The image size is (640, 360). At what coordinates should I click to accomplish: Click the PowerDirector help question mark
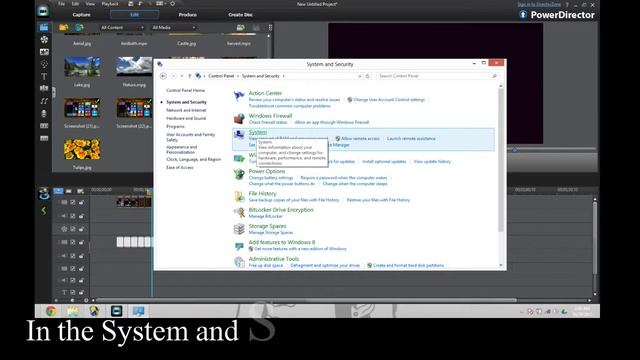(567, 4)
